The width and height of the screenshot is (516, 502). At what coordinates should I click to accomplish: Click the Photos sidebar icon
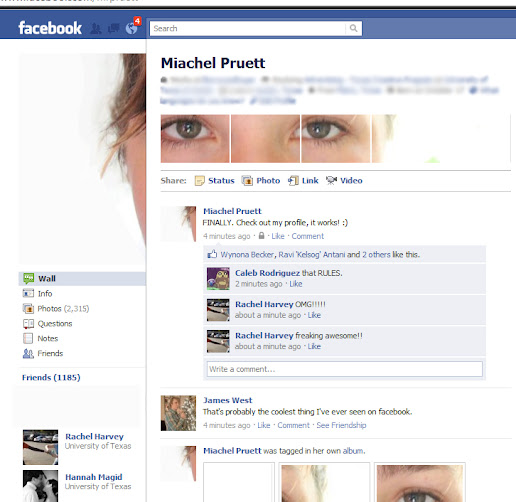[x=28, y=309]
